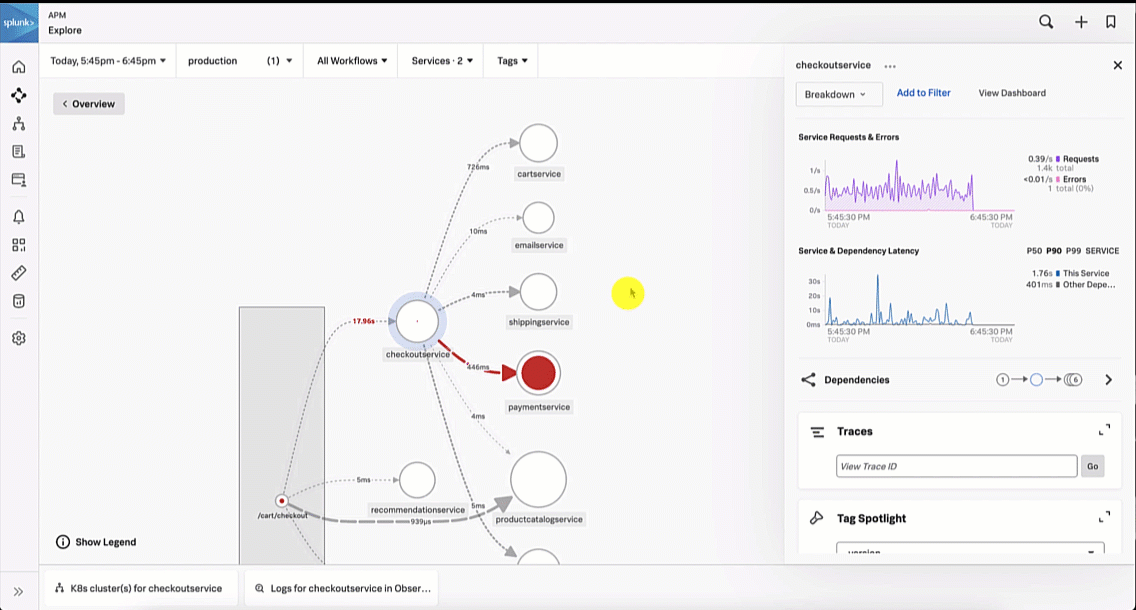Screen dimensions: 1136x610
Task: Click the View Trace ID input field
Action: click(x=956, y=466)
